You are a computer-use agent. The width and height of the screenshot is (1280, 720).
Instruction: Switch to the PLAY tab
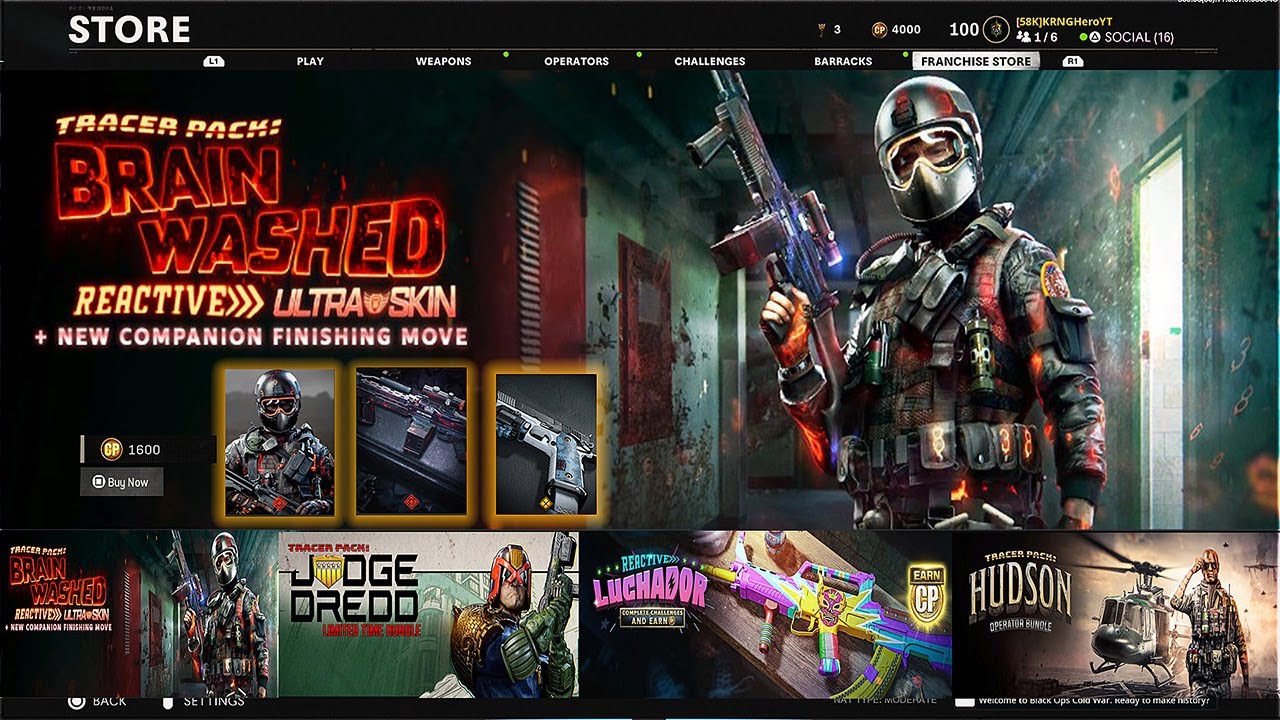[x=310, y=61]
